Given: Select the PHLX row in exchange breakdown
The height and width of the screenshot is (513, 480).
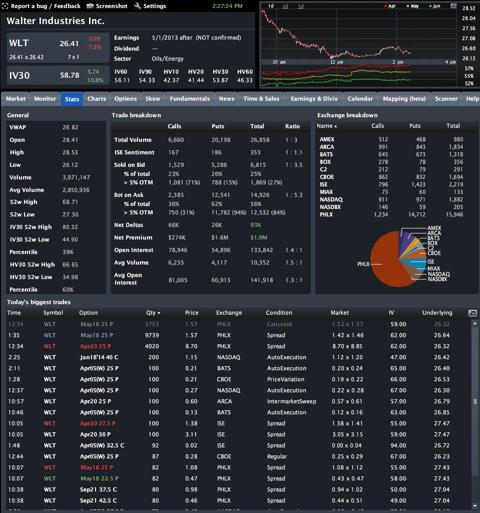Looking at the screenshot, I should [x=391, y=215].
